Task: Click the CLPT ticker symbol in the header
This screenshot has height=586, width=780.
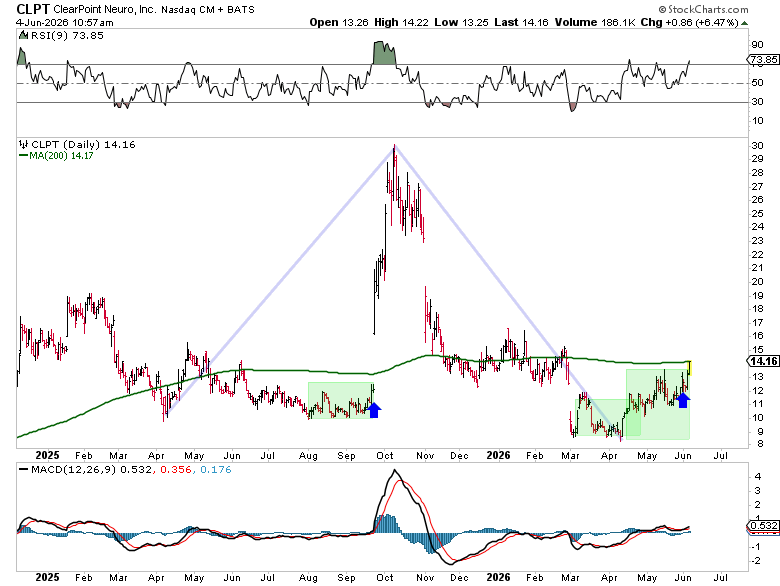Action: click(x=33, y=9)
